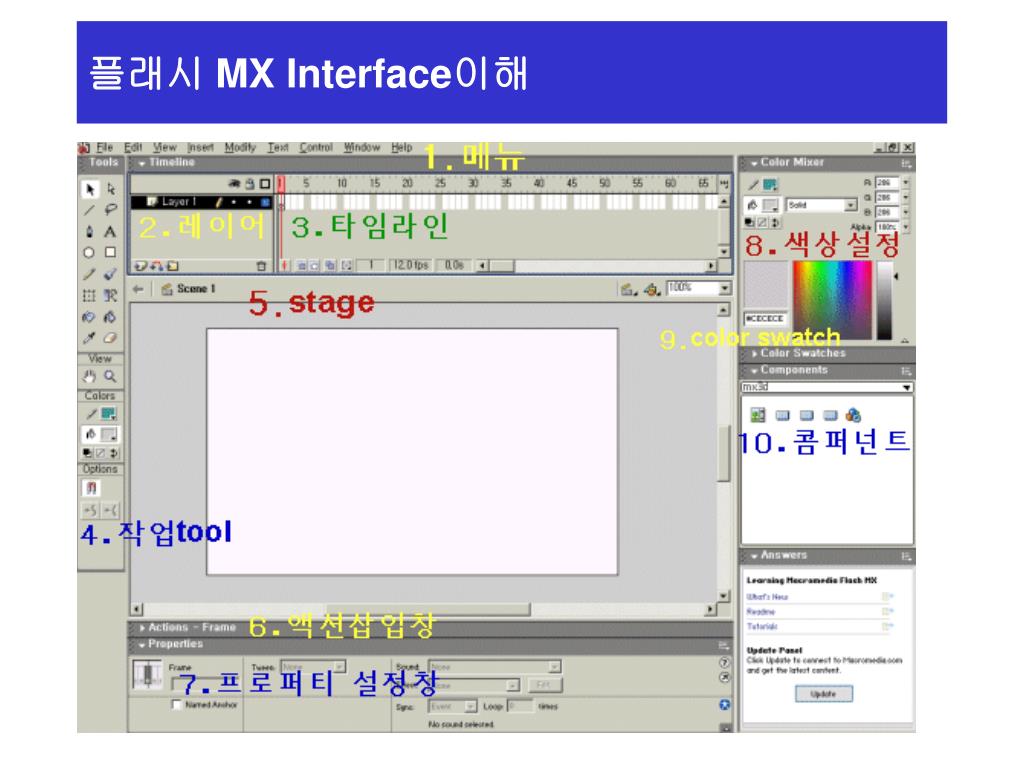This screenshot has height=768, width=1024.
Task: Select the Paint Bucket tool
Action: point(110,317)
